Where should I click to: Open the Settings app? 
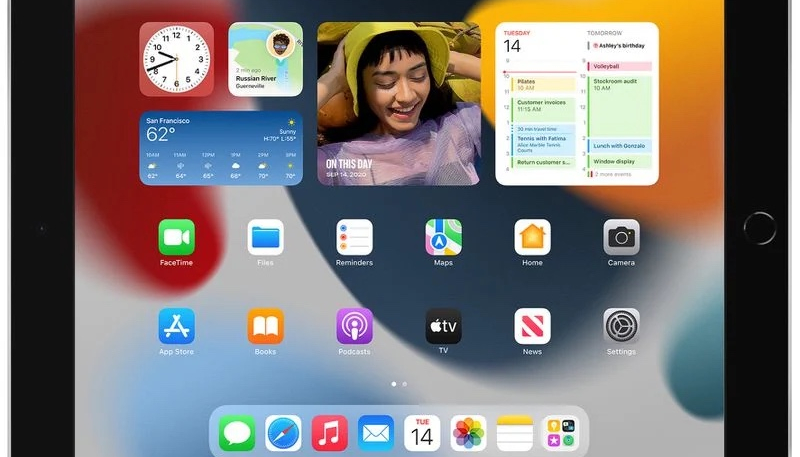[x=621, y=326]
